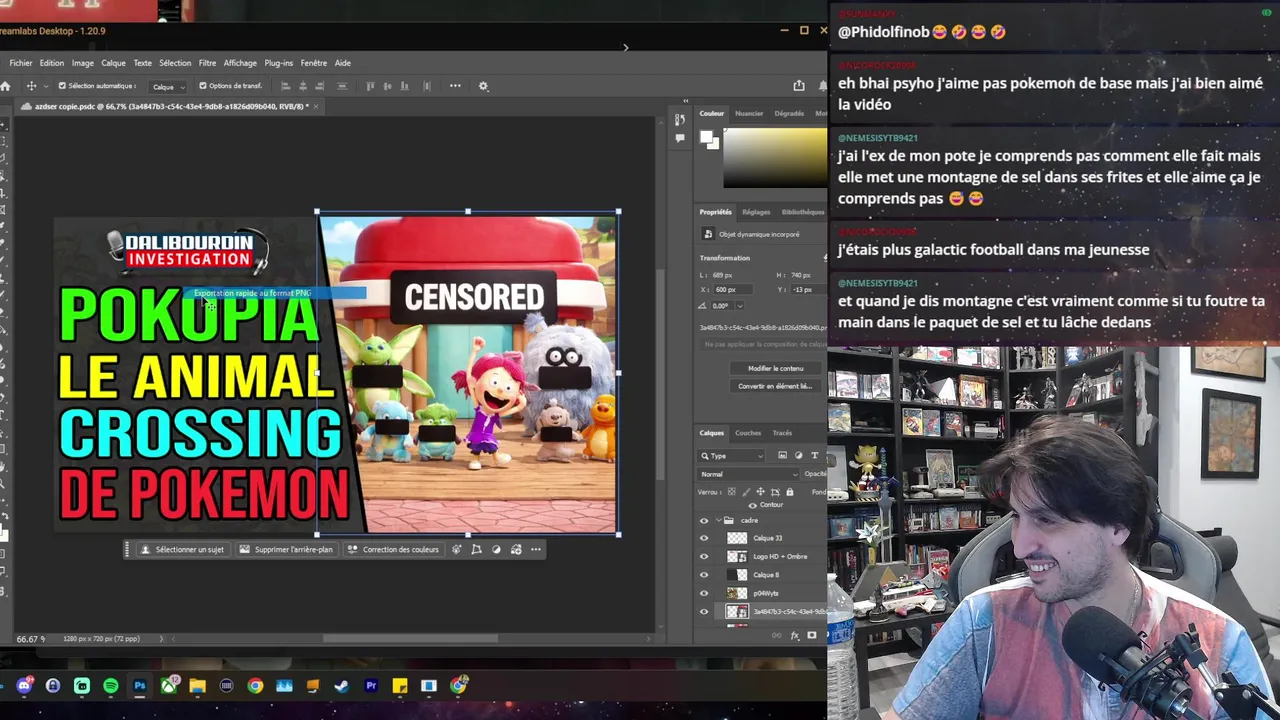Image resolution: width=1280 pixels, height=720 pixels.
Task: Filter layers by type T icon
Action: point(814,455)
